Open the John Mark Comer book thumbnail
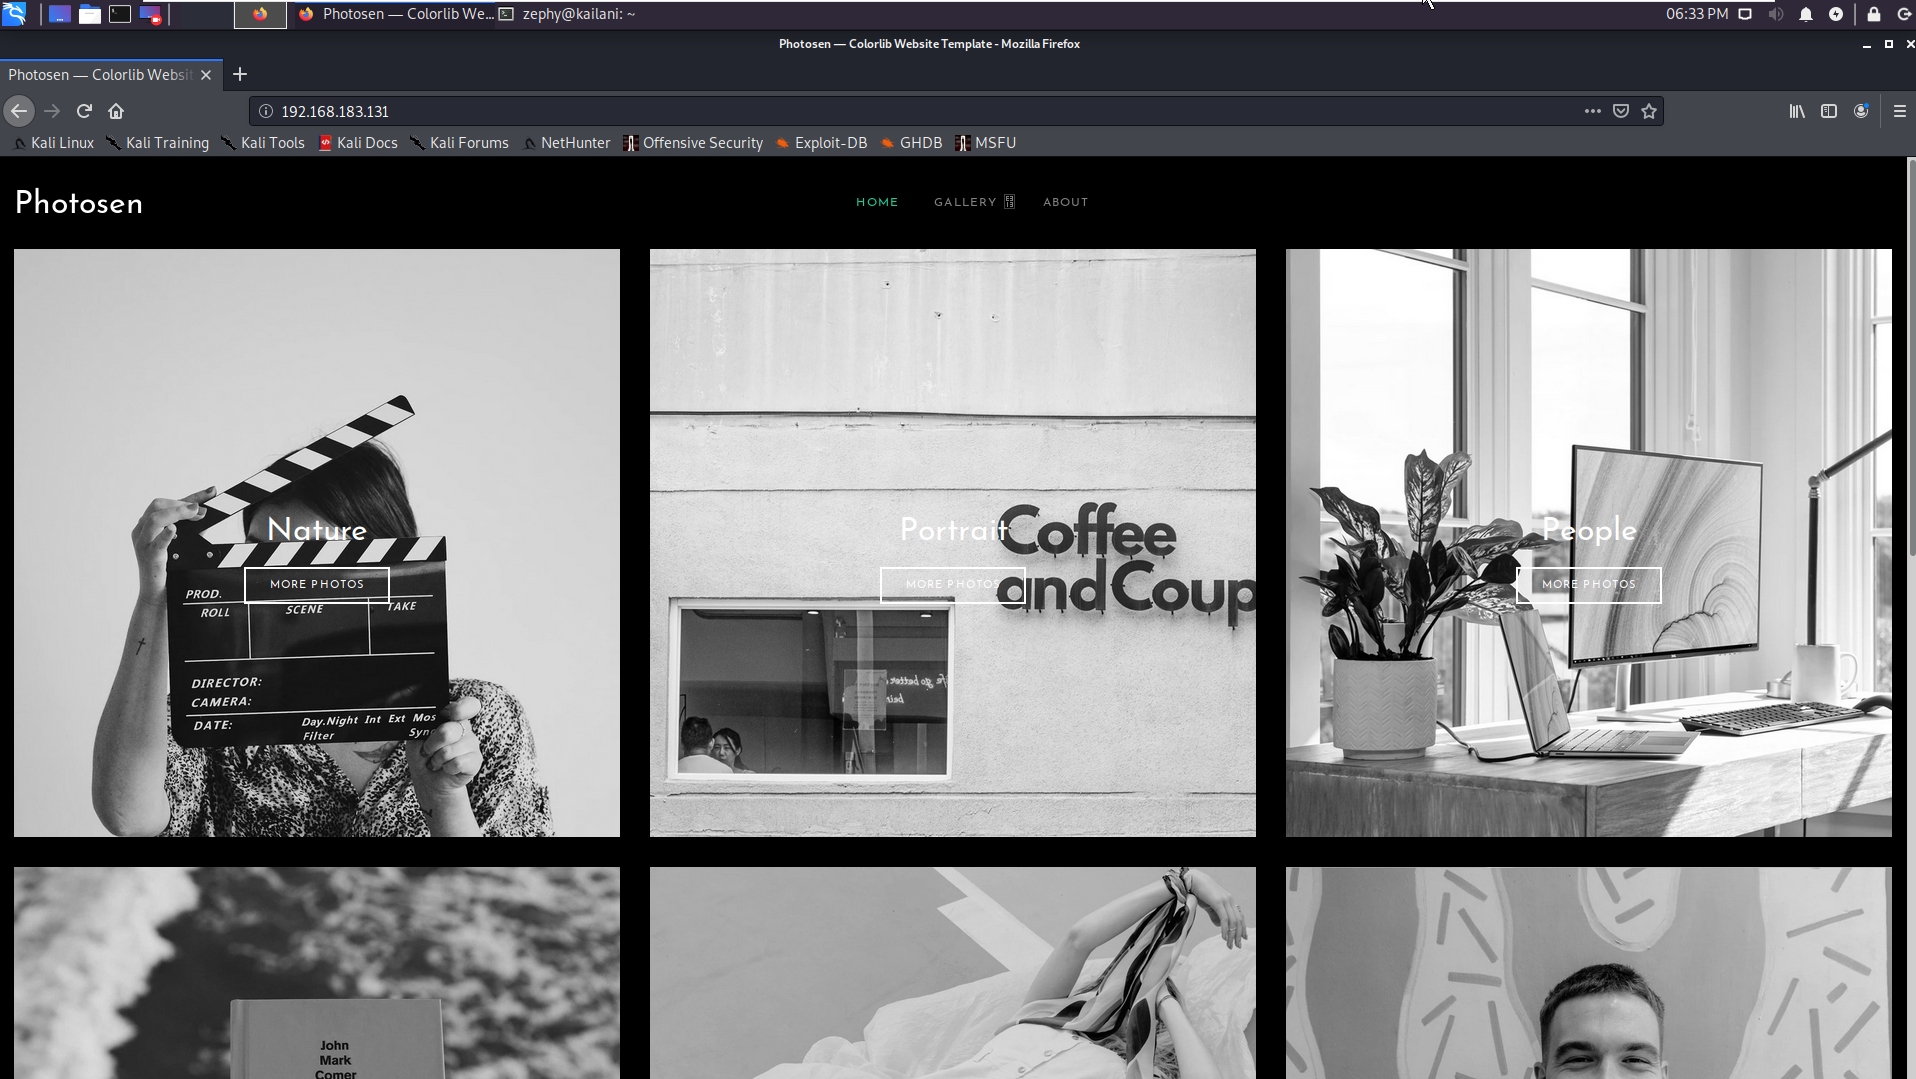Screen dimensions: 1916x1079 coord(317,973)
